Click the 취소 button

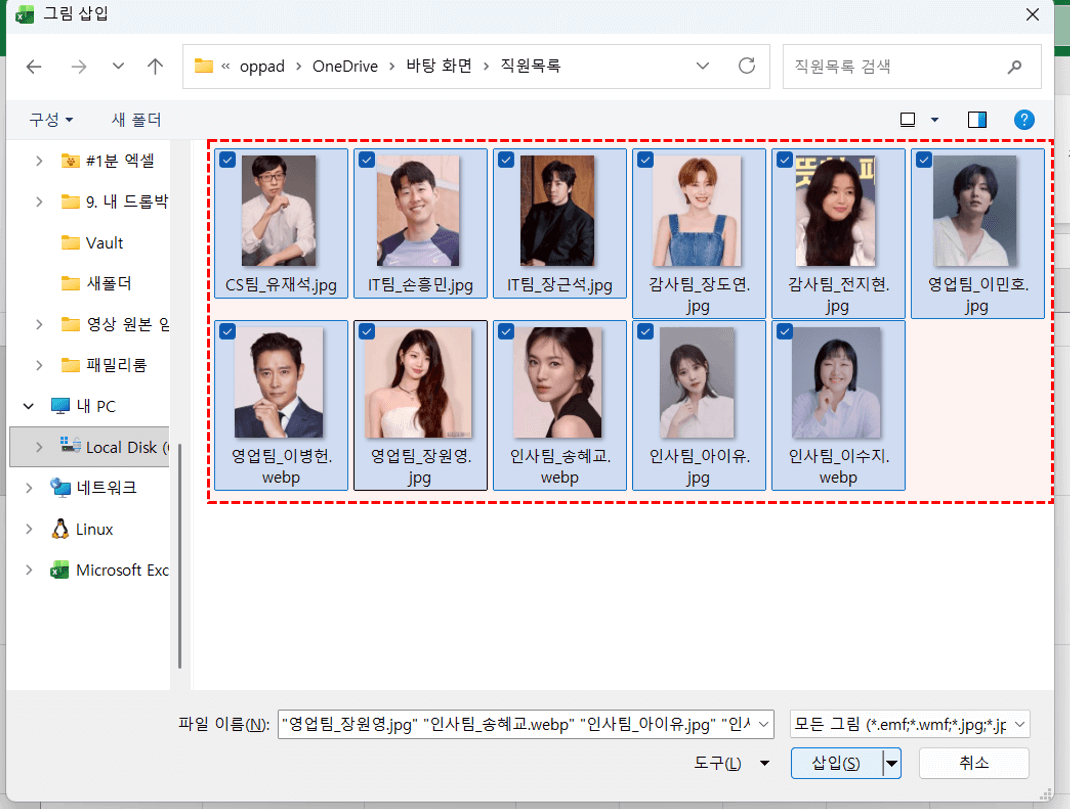click(973, 763)
